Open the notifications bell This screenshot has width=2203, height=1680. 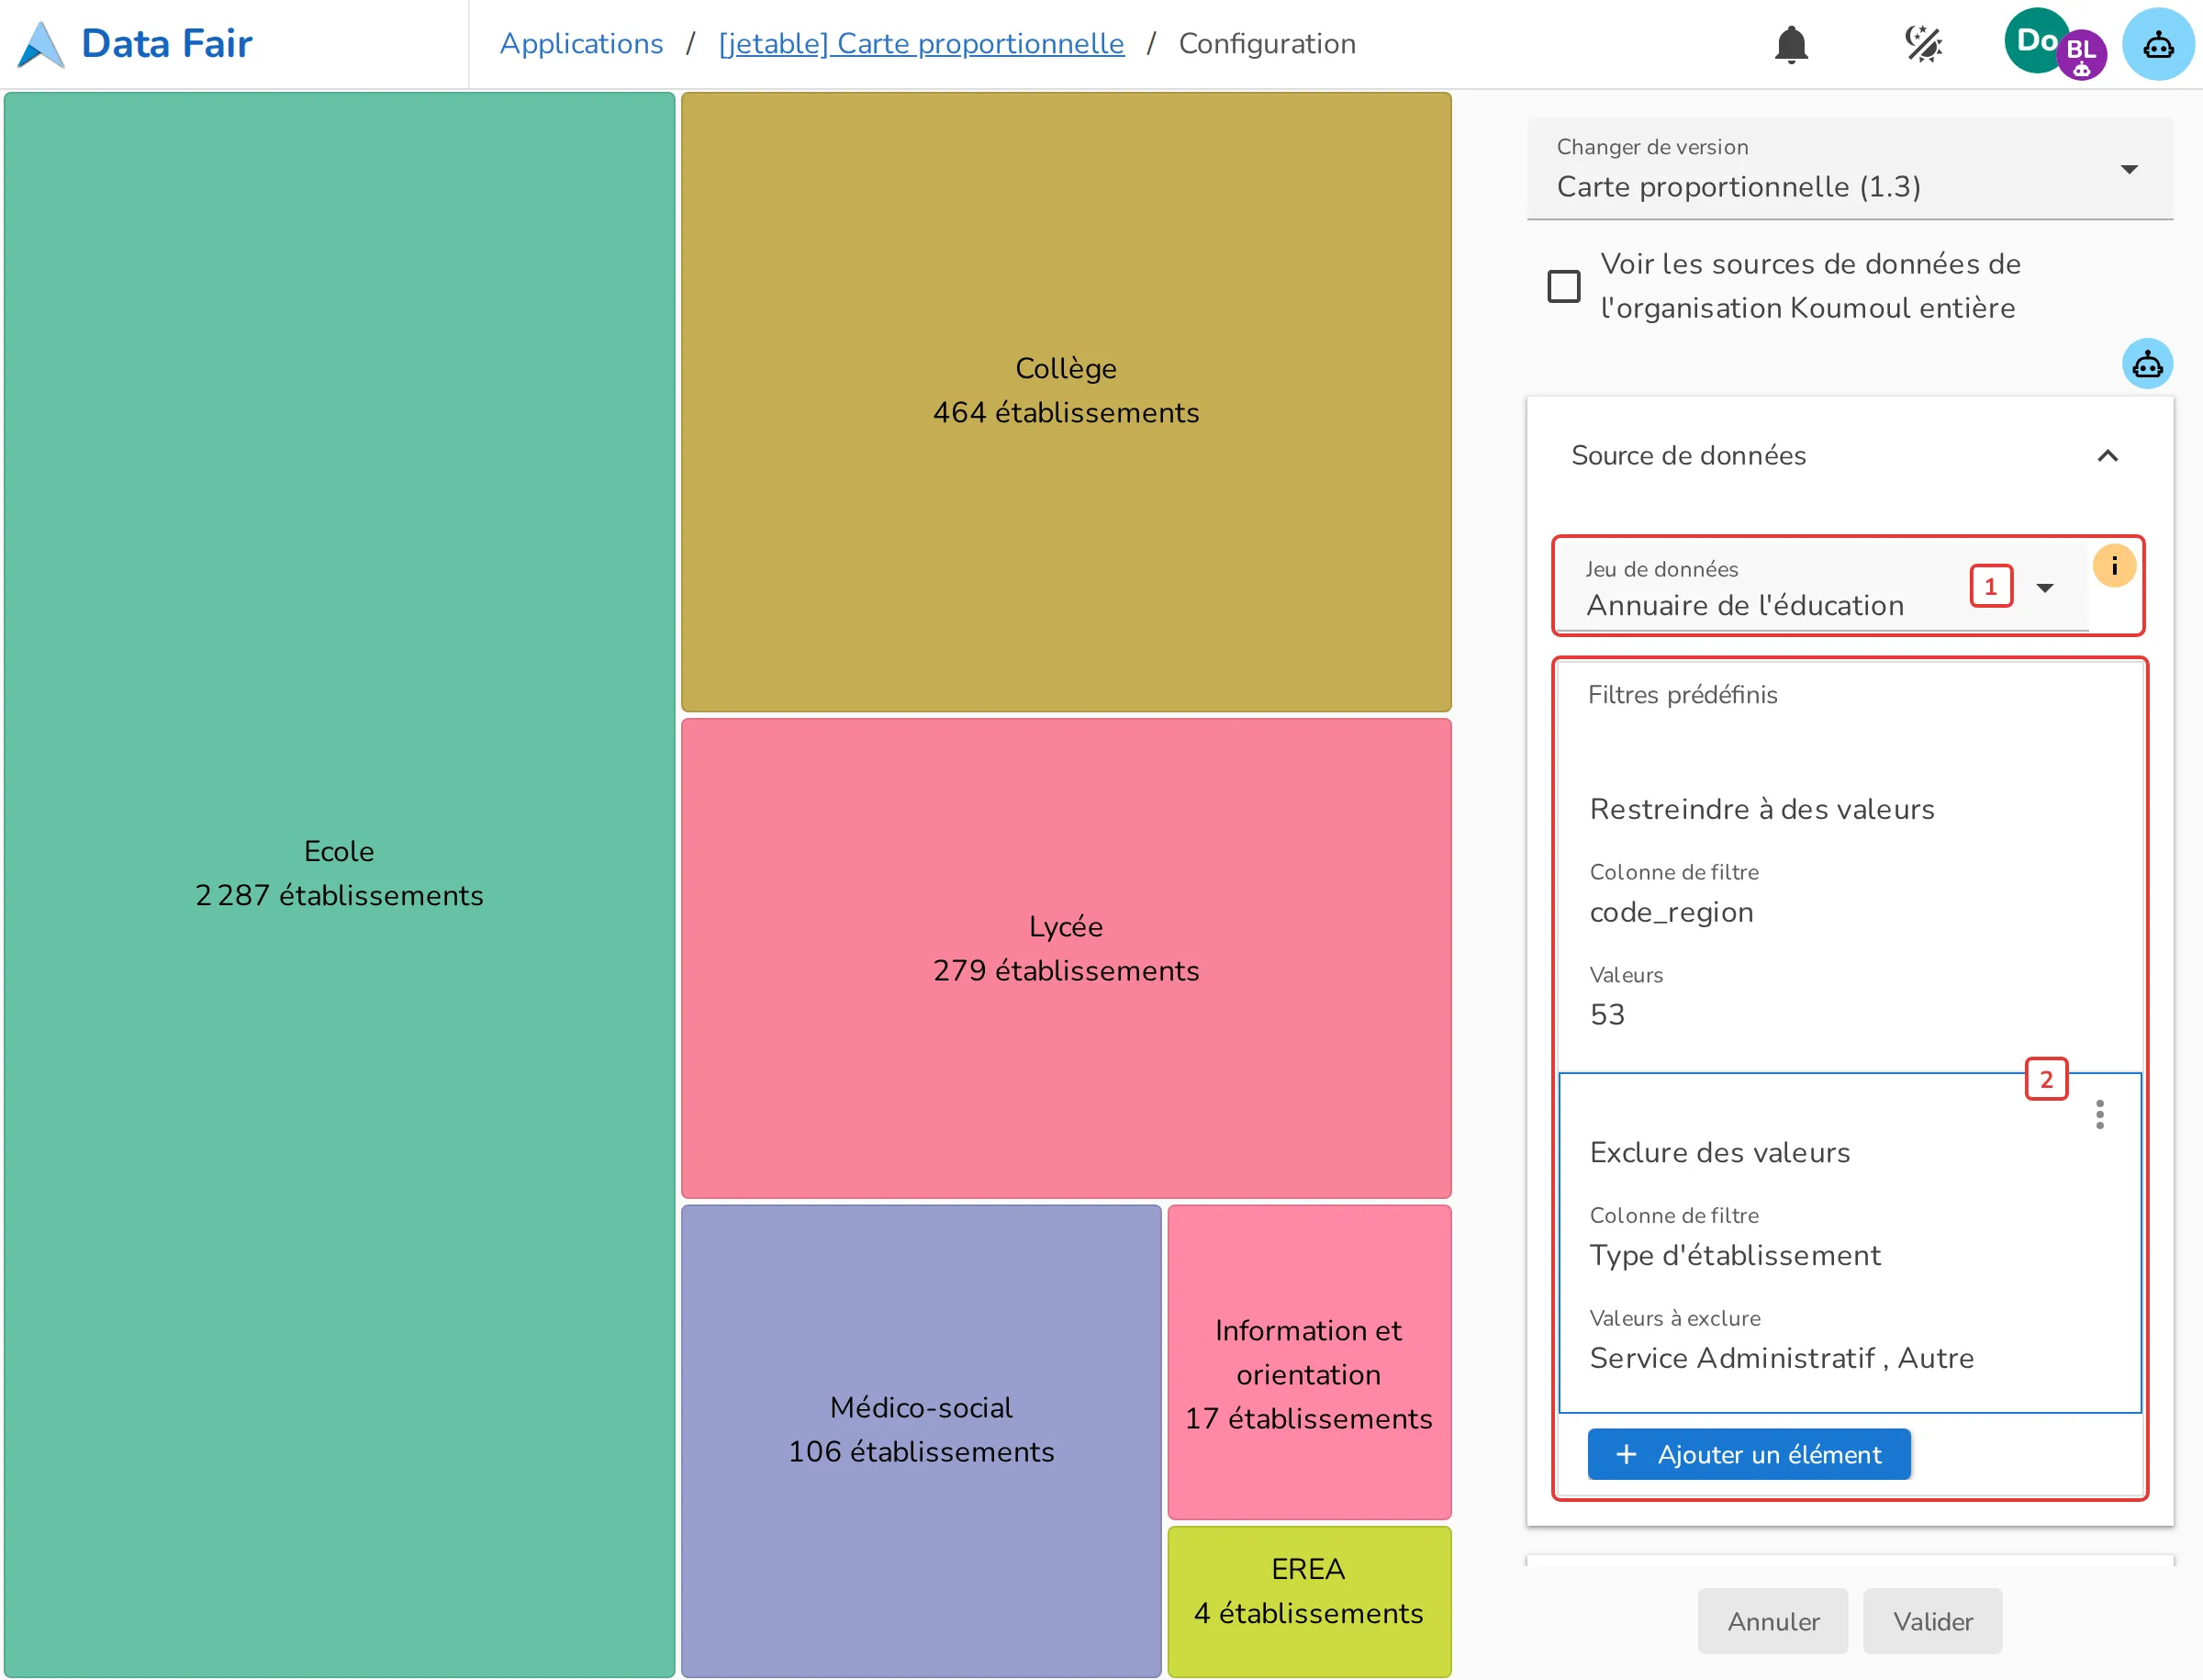1791,45
